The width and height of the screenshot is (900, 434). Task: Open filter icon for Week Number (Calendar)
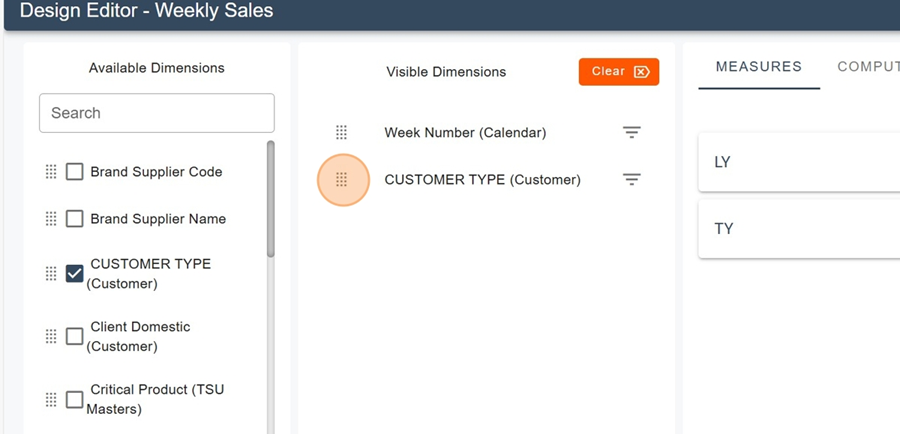click(x=631, y=132)
